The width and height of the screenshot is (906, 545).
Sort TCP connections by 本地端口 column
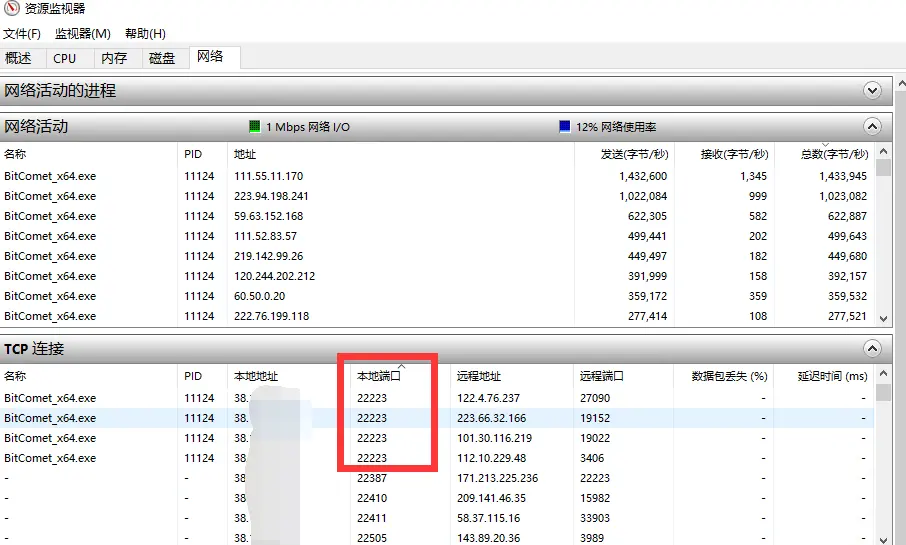point(379,376)
